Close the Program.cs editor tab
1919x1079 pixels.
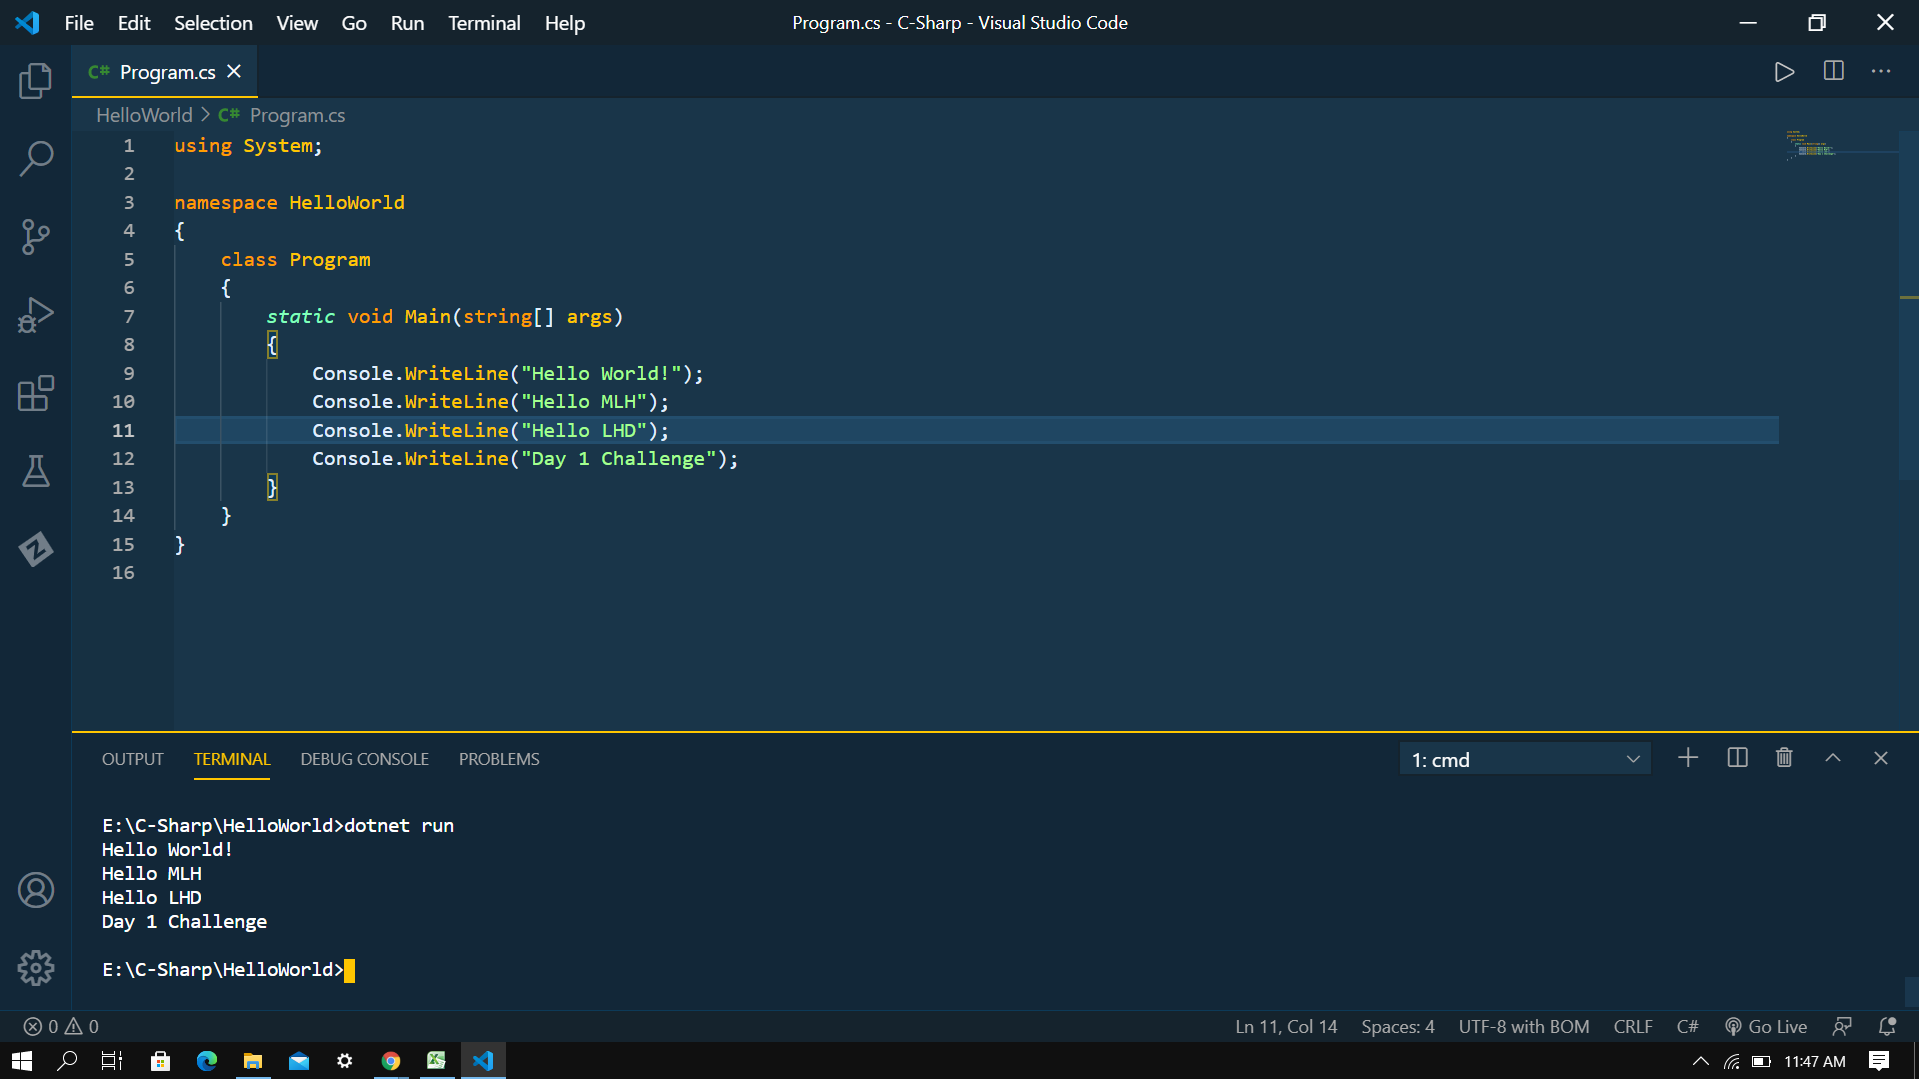[x=234, y=71]
